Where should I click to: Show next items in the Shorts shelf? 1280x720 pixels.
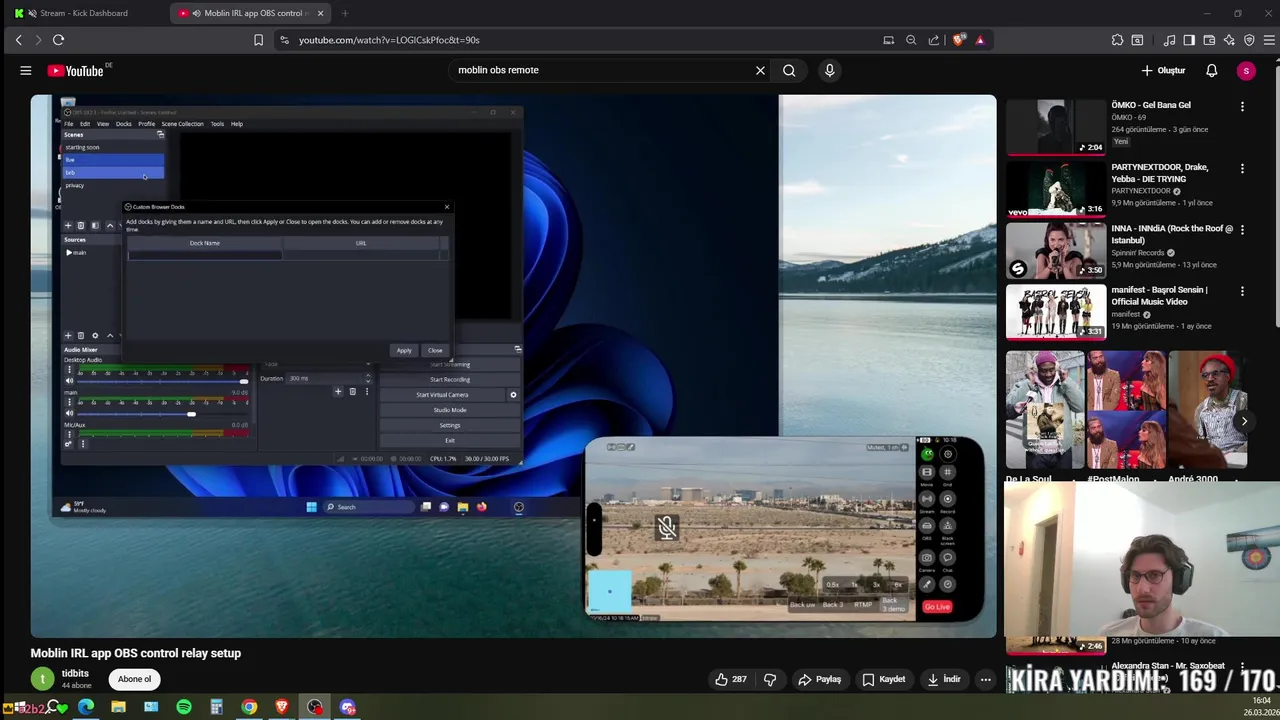point(1244,421)
